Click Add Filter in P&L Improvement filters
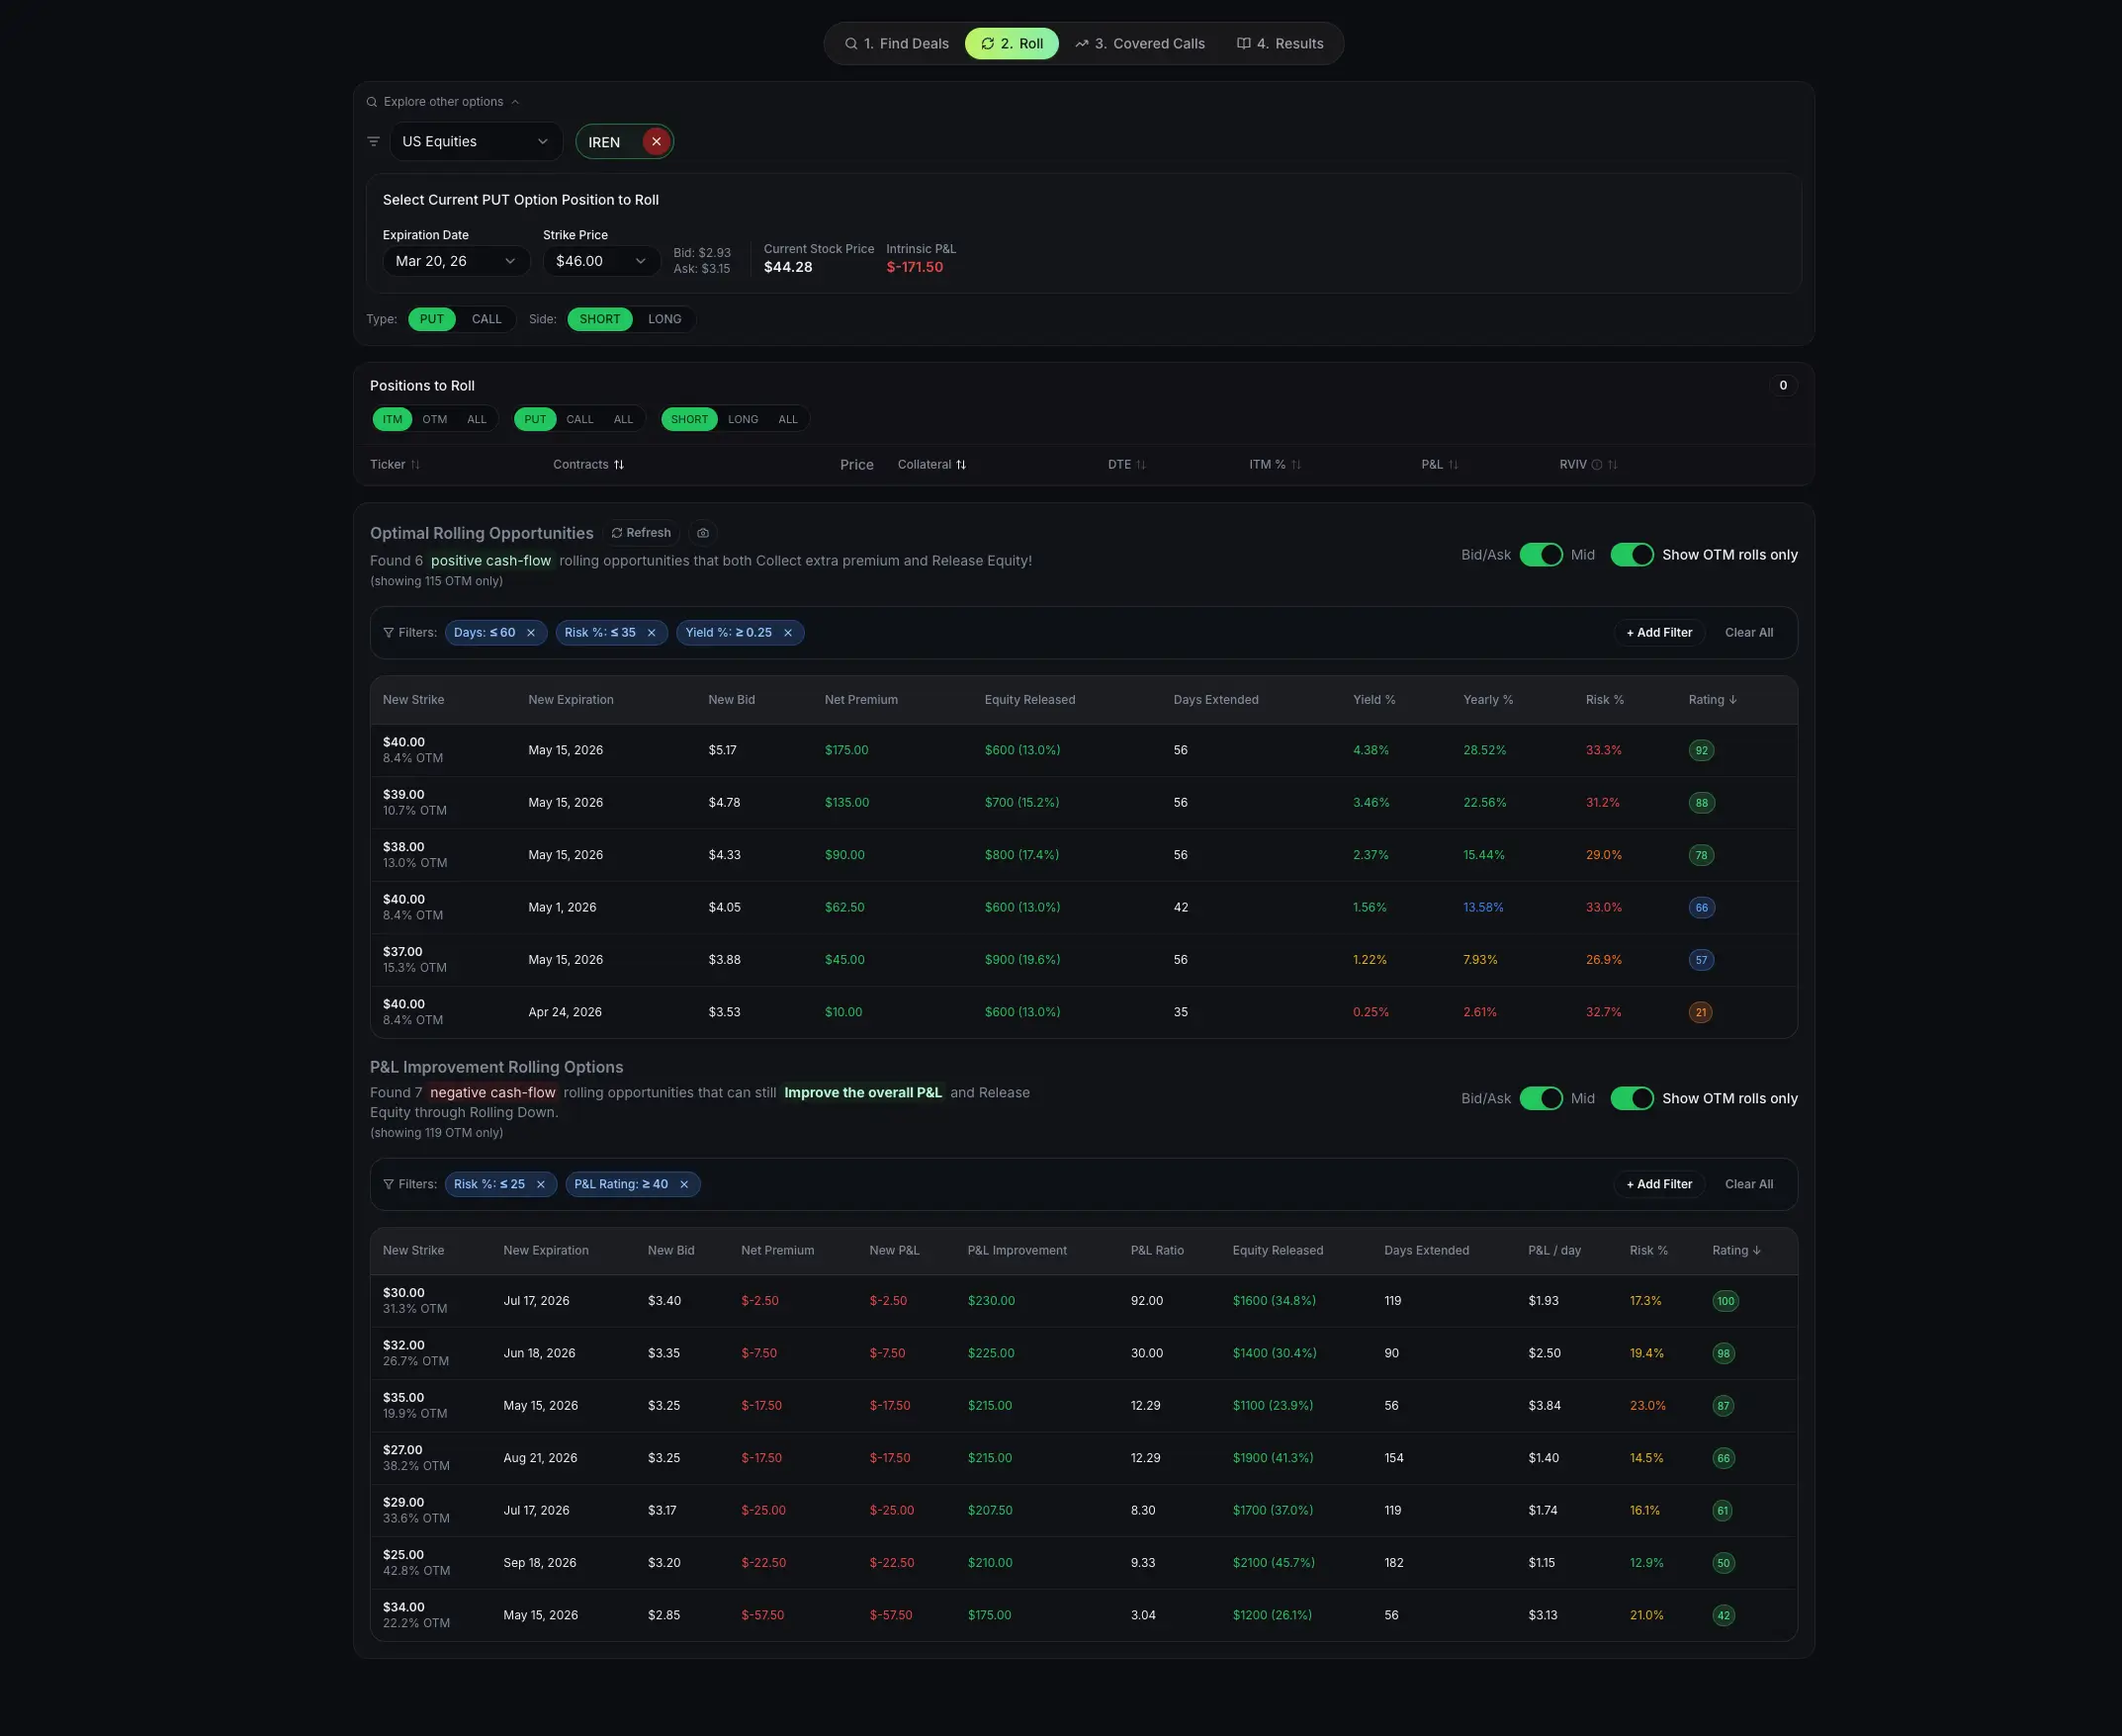Image resolution: width=2122 pixels, height=1736 pixels. [1659, 1184]
